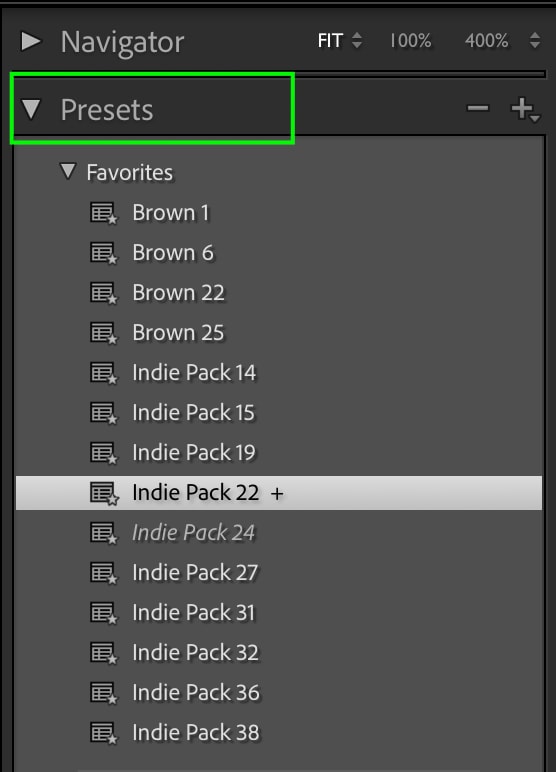
Task: Click the preset icon beside Brown 1
Action: [x=103, y=213]
